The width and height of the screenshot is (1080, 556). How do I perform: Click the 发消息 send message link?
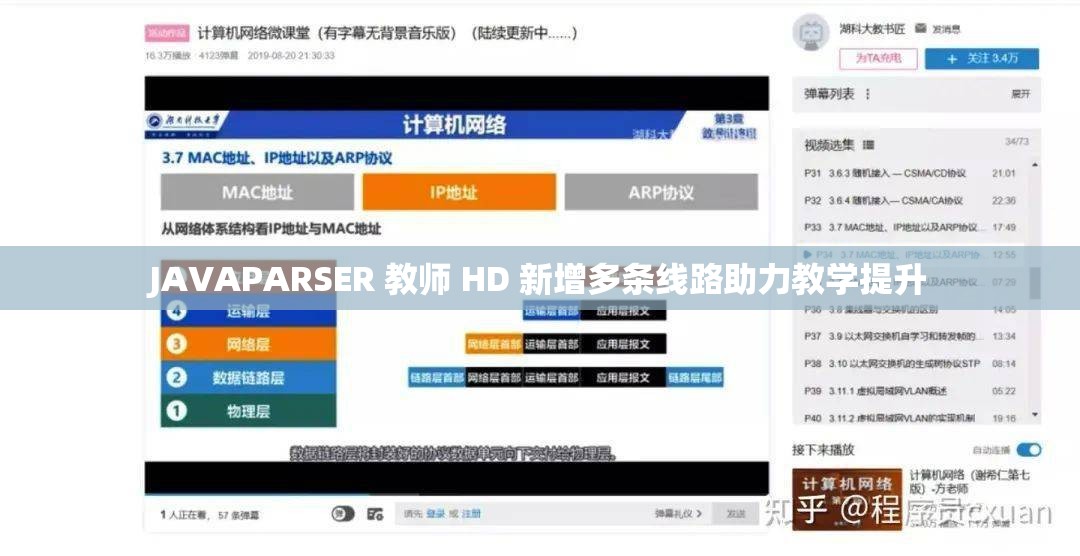pyautogui.click(x=946, y=29)
